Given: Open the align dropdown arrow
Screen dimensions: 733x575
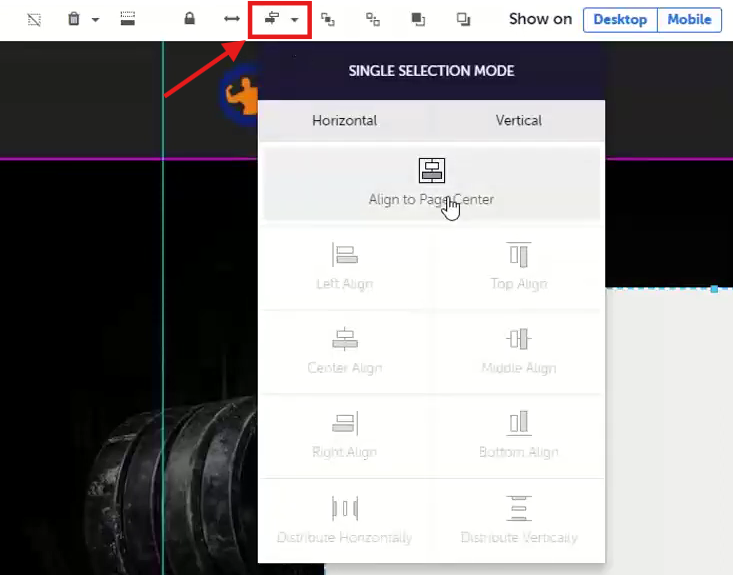Looking at the screenshot, I should [x=295, y=20].
